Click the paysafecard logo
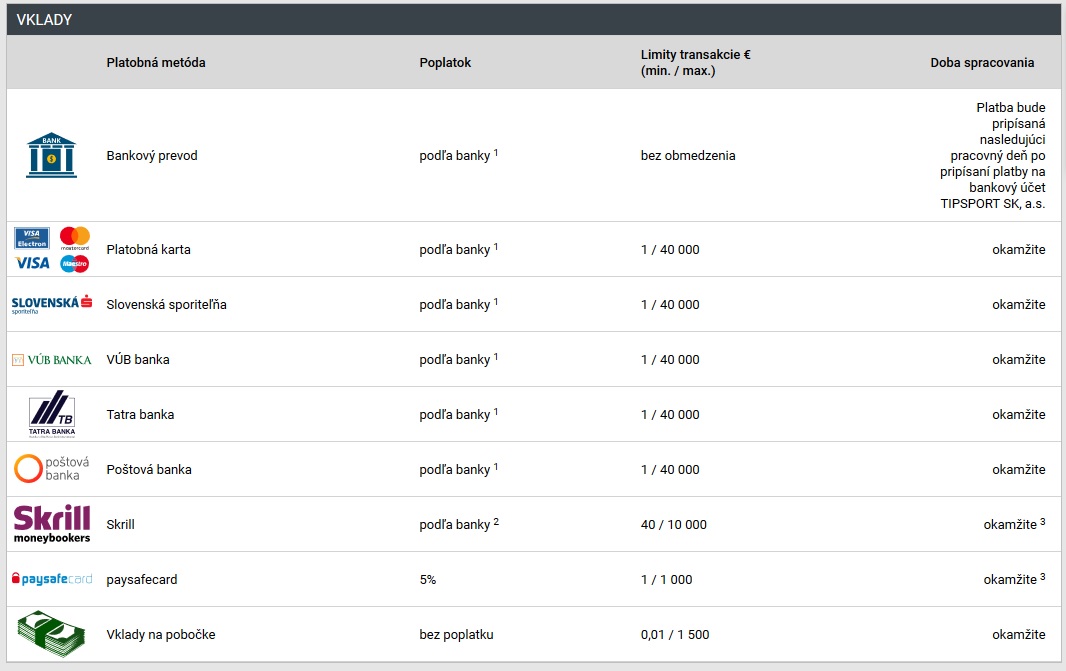This screenshot has width=1066, height=671. pos(52,579)
